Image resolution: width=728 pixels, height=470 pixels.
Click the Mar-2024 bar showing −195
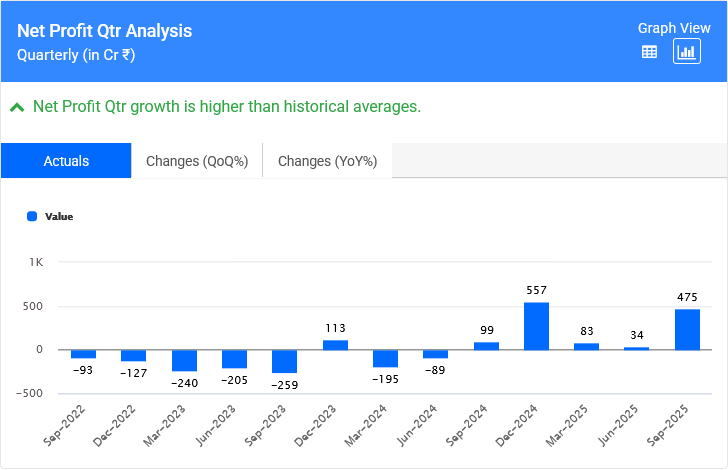385,358
